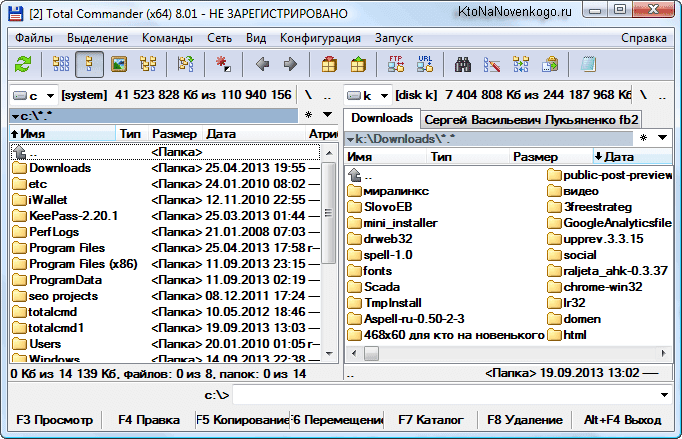682x439 pixels.
Task: Select the Program Files (x86) folder
Action: [165, 264]
